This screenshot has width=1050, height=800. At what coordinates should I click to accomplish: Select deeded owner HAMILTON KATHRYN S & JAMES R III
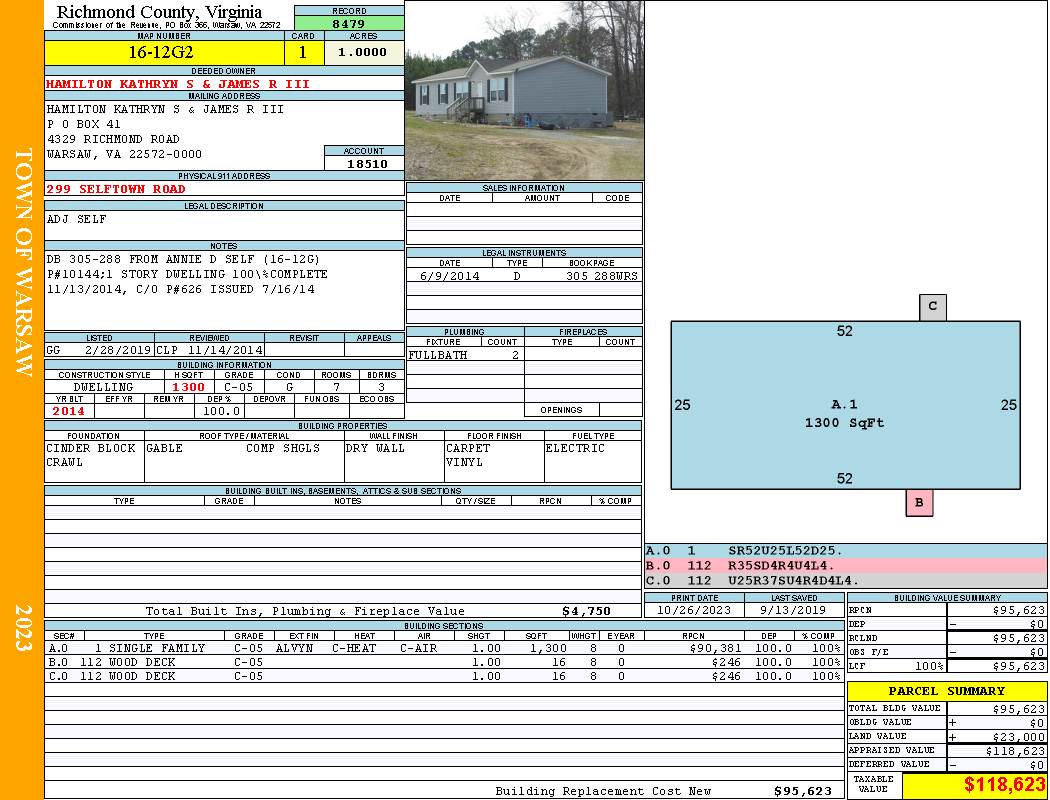coord(178,84)
